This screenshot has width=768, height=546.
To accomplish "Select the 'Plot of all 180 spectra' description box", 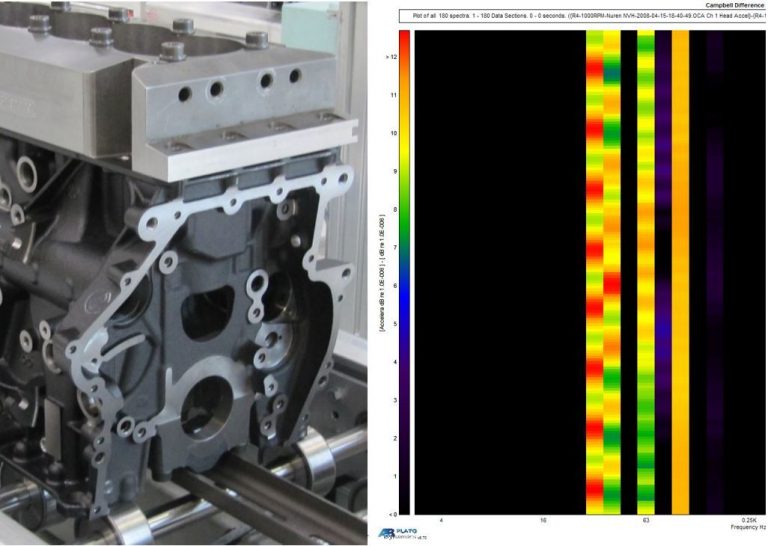I will (582, 16).
